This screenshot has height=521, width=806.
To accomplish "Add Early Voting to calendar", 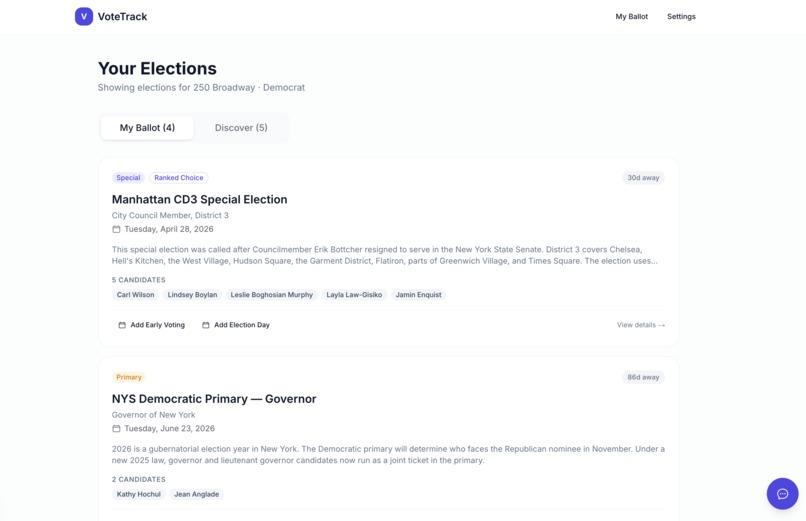I will (152, 325).
